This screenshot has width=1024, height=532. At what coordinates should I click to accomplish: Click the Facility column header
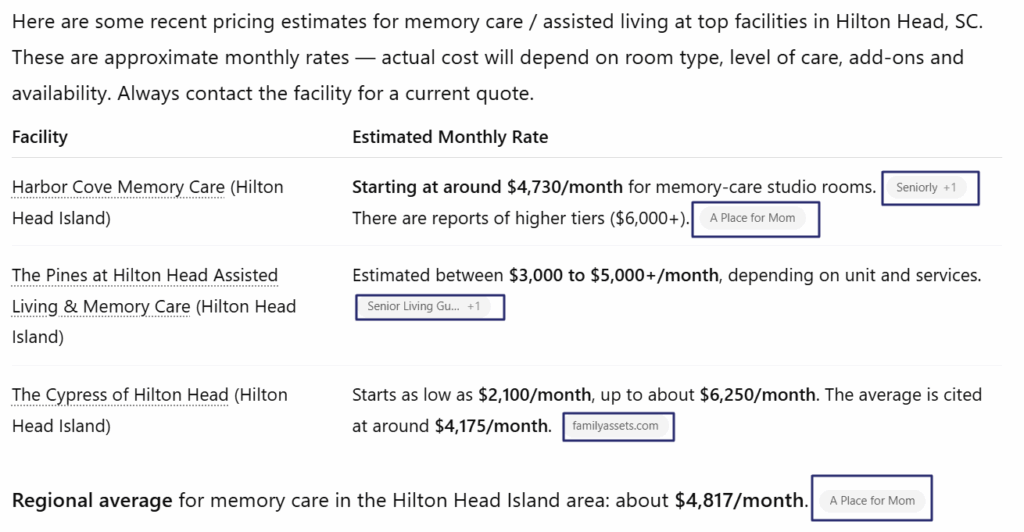40,137
